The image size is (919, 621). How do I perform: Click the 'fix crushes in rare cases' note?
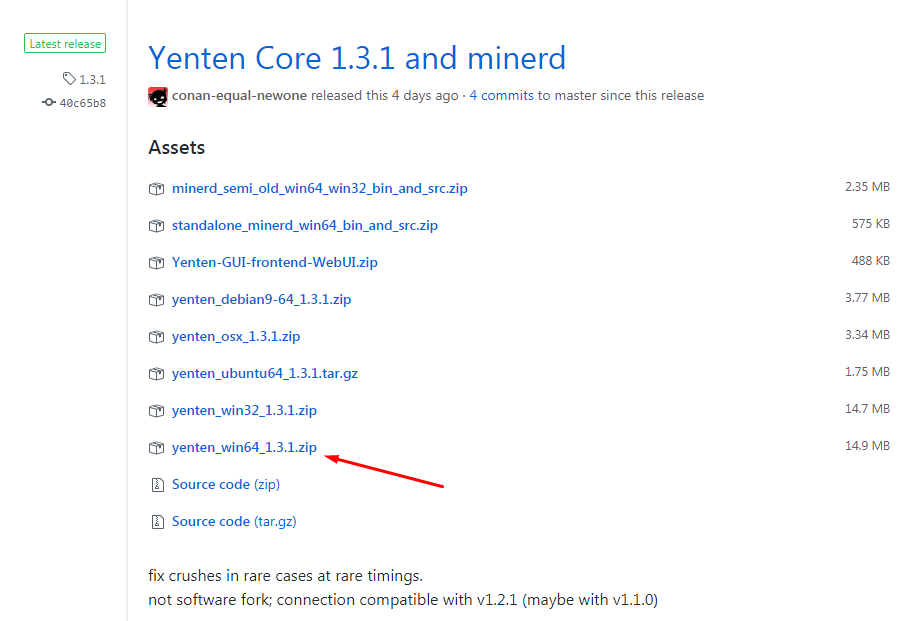(285, 576)
